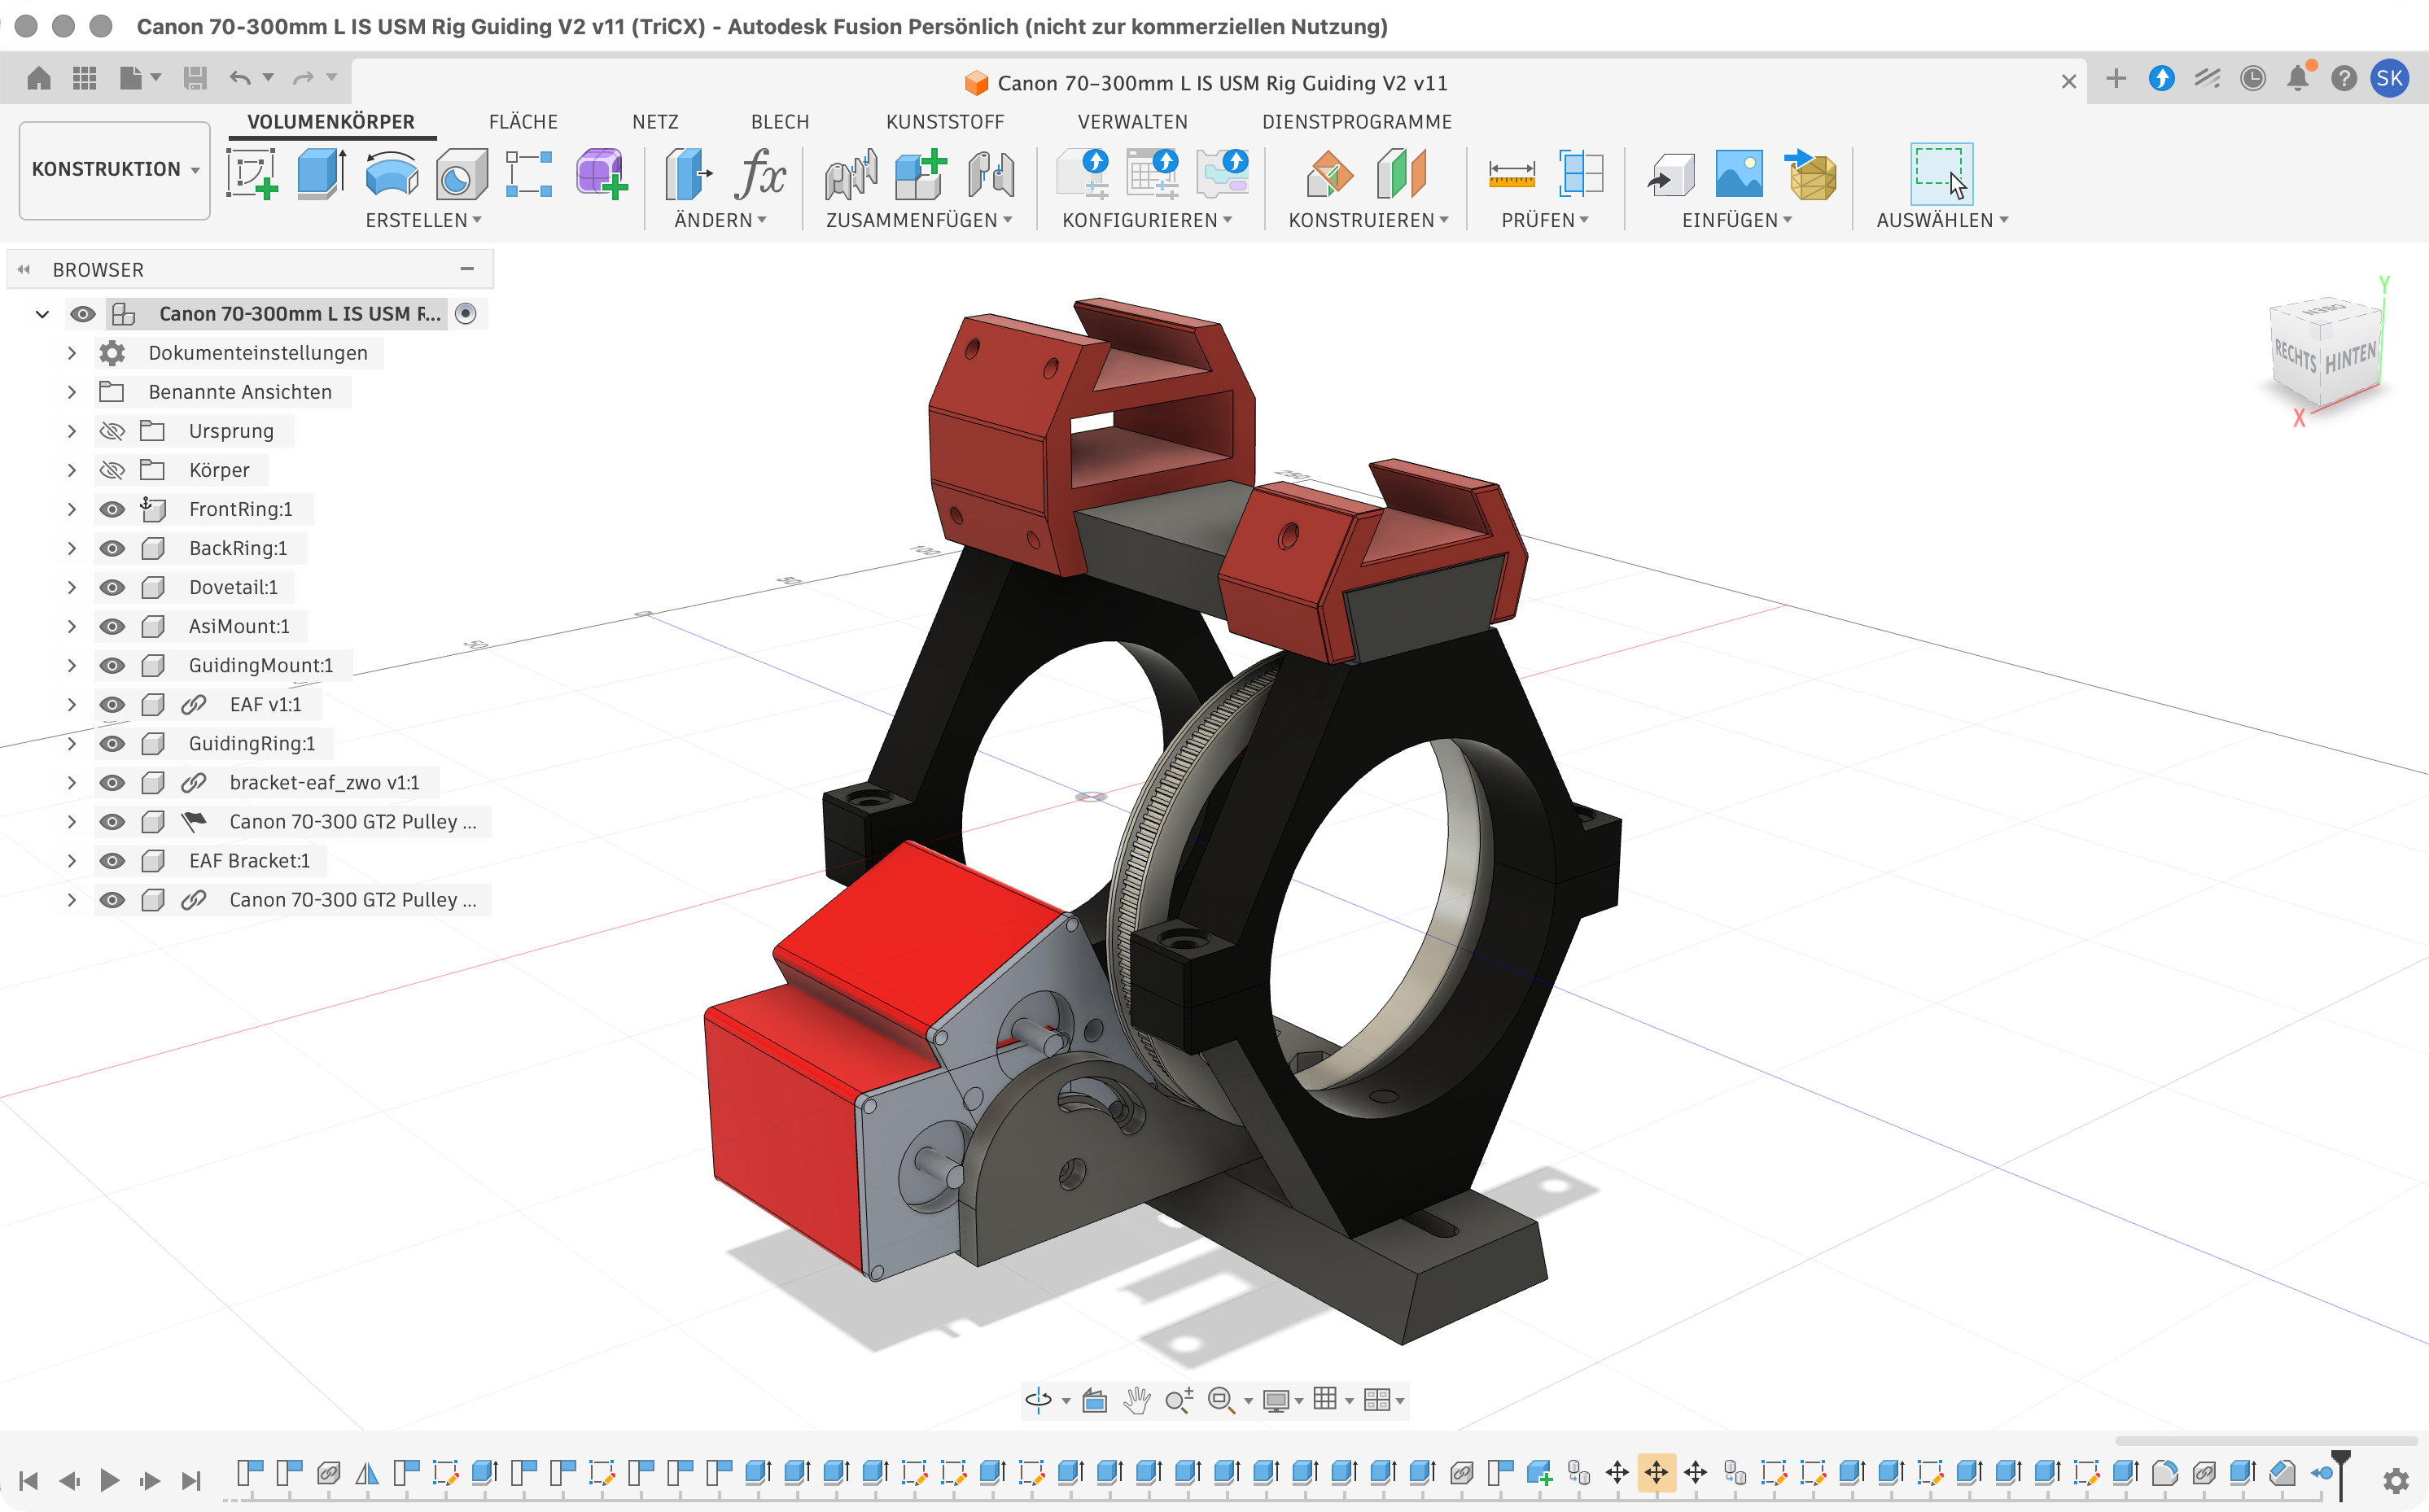The image size is (2429, 1512).
Task: Open the KONSTRUKTION workspace dropdown
Action: pos(115,169)
